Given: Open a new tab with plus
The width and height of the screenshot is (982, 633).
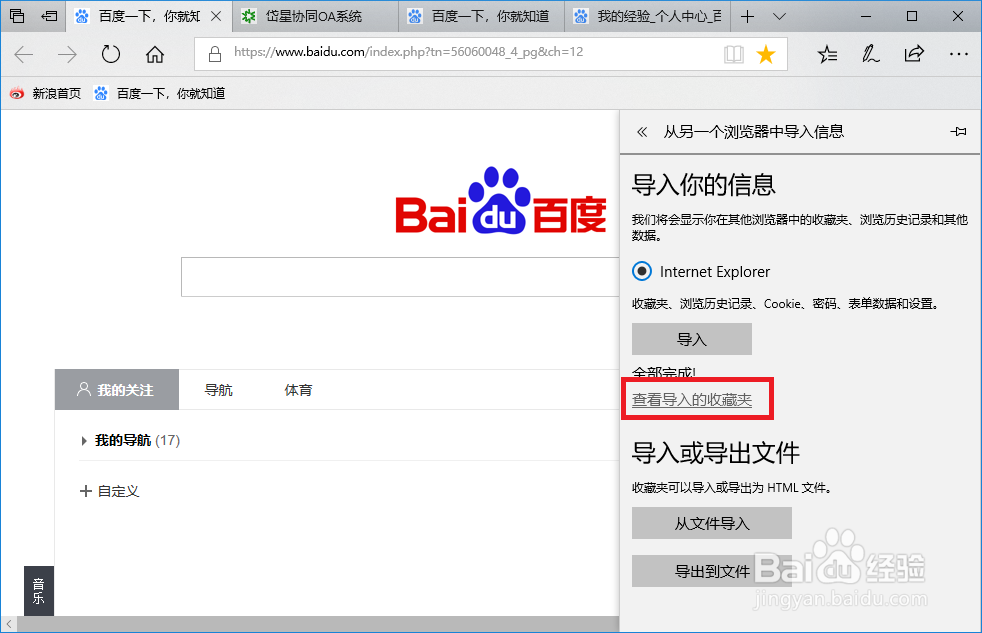Looking at the screenshot, I should tap(747, 16).
